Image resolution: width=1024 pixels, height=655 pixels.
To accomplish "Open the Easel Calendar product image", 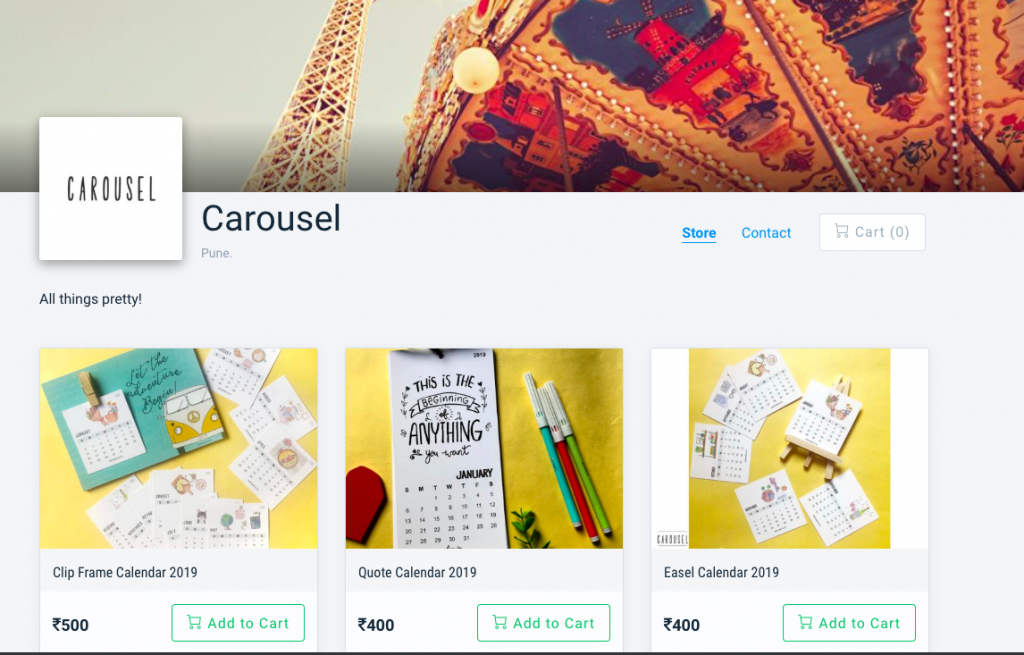I will tap(790, 449).
